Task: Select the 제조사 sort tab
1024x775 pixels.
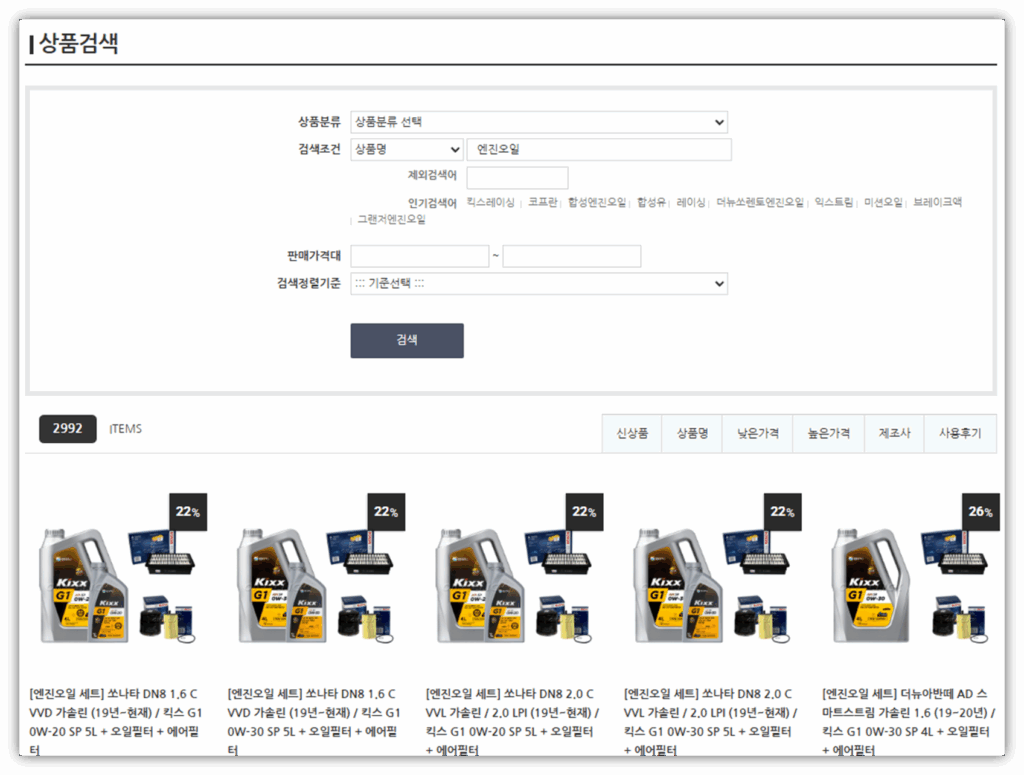Action: point(894,434)
